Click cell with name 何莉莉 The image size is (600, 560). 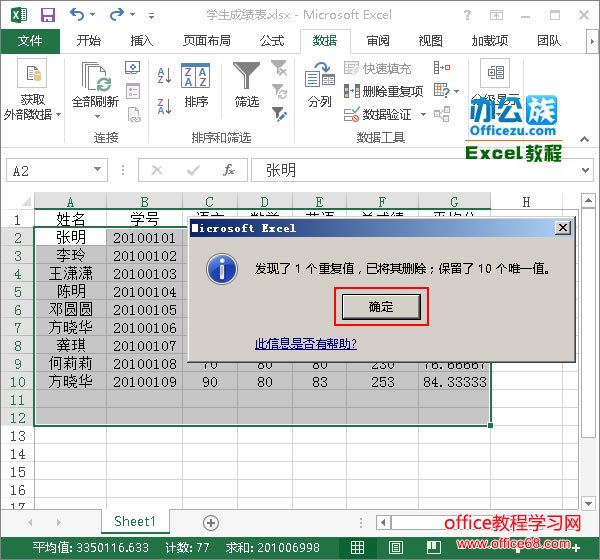pyautogui.click(x=70, y=364)
